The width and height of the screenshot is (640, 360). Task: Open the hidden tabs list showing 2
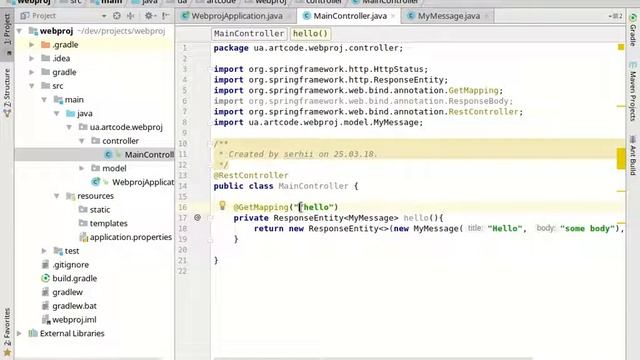coord(616,16)
